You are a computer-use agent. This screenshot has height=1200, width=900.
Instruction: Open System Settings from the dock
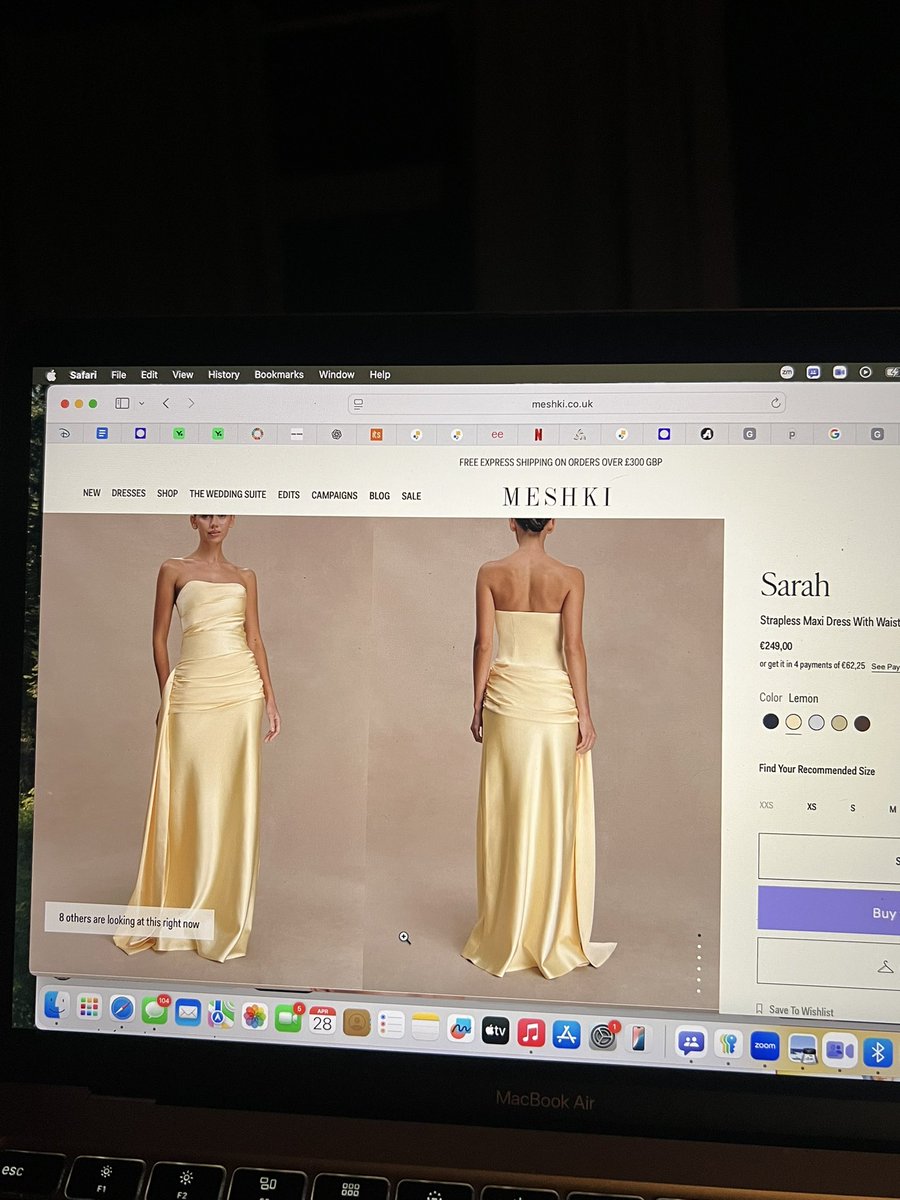click(603, 1037)
